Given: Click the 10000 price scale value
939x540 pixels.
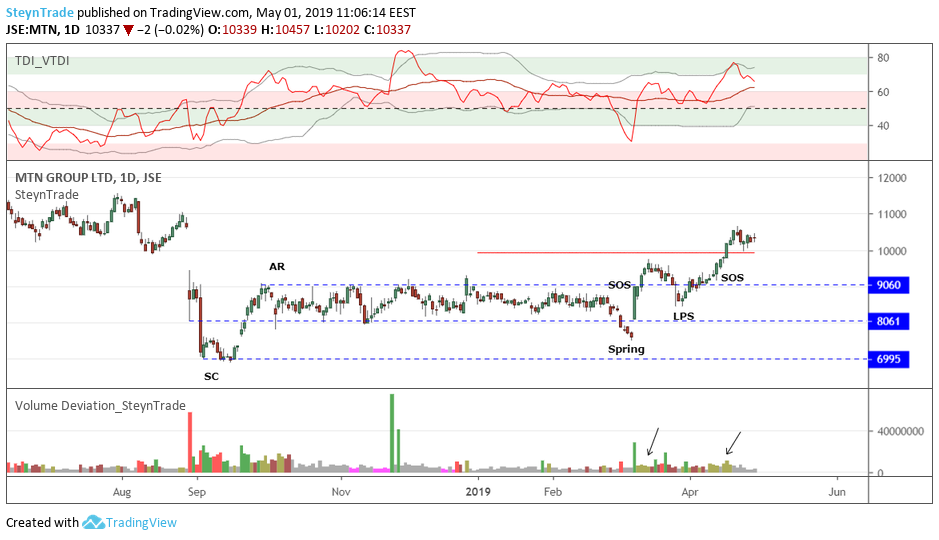Looking at the screenshot, I should 892,251.
